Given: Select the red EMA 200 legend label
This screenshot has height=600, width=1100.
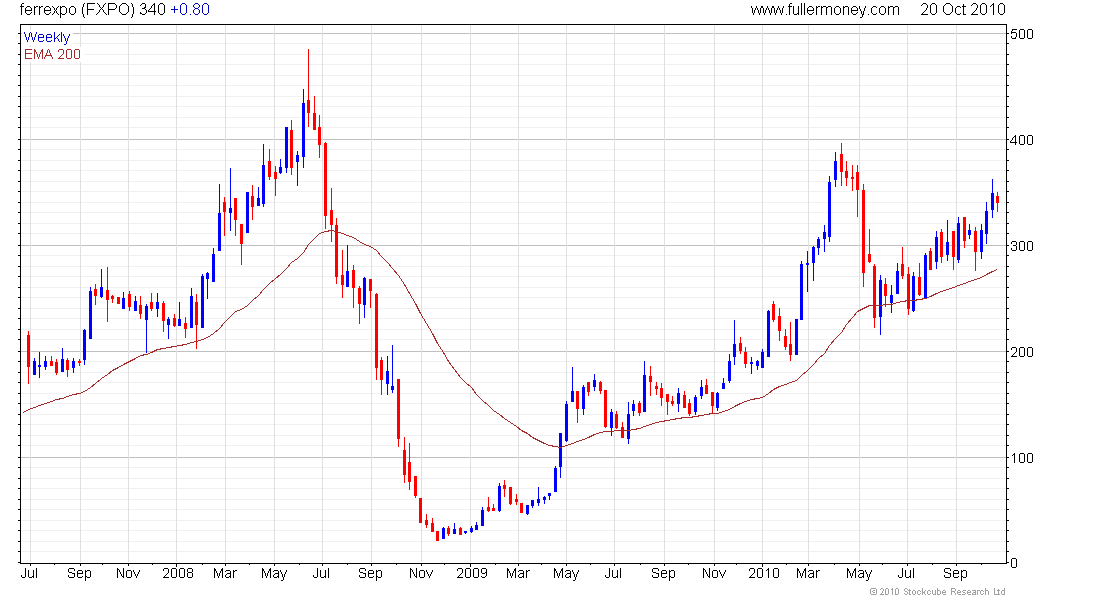Looking at the screenshot, I should coord(52,54).
